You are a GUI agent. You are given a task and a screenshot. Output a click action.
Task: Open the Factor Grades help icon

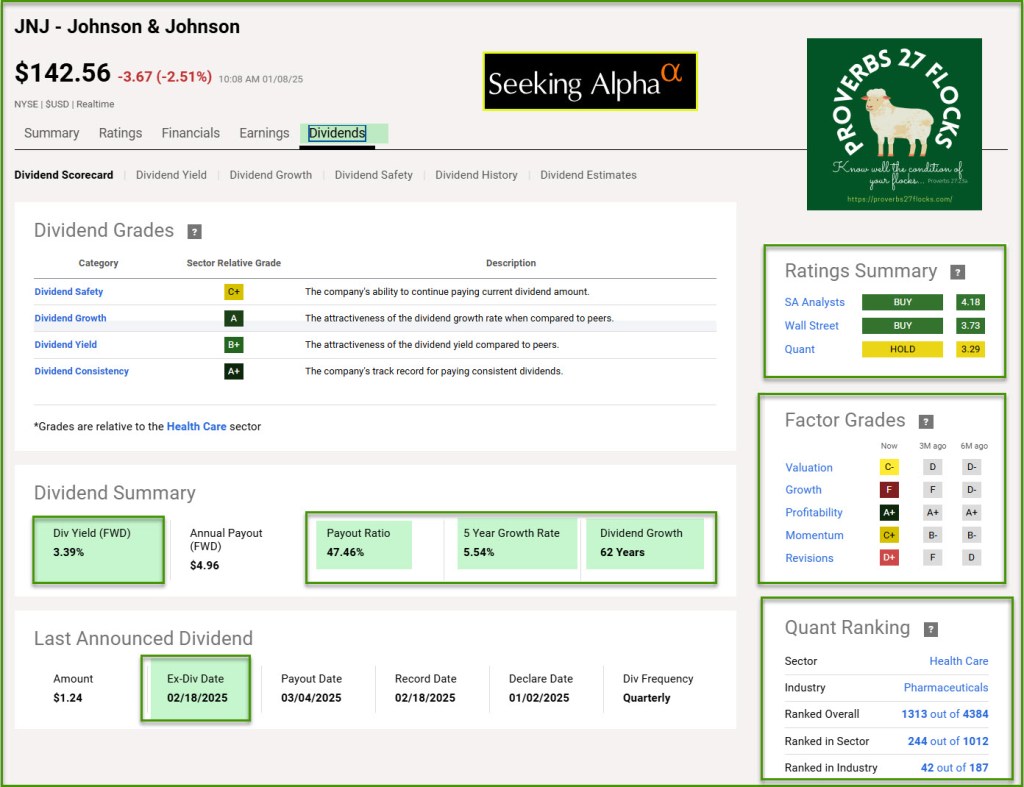pyautogui.click(x=926, y=422)
